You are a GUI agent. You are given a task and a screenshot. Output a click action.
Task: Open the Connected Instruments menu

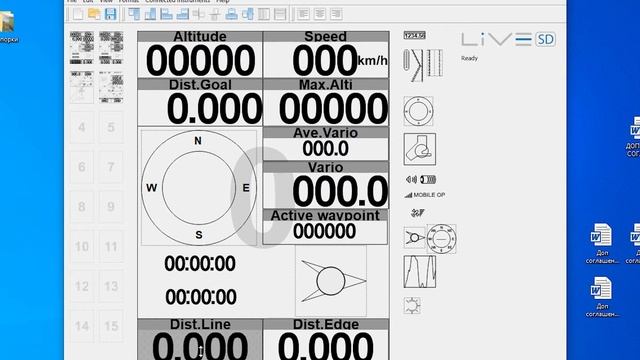(177, 1)
